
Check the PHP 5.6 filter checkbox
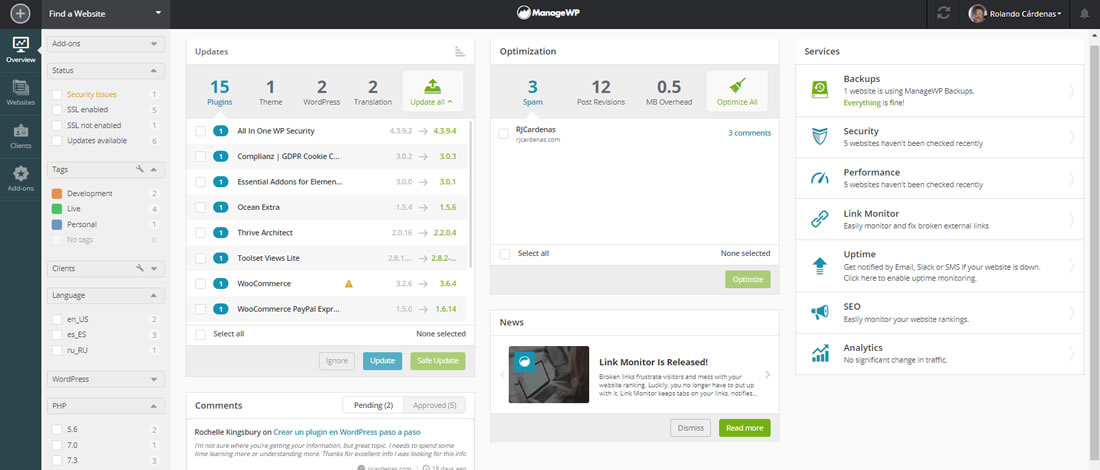(57, 429)
